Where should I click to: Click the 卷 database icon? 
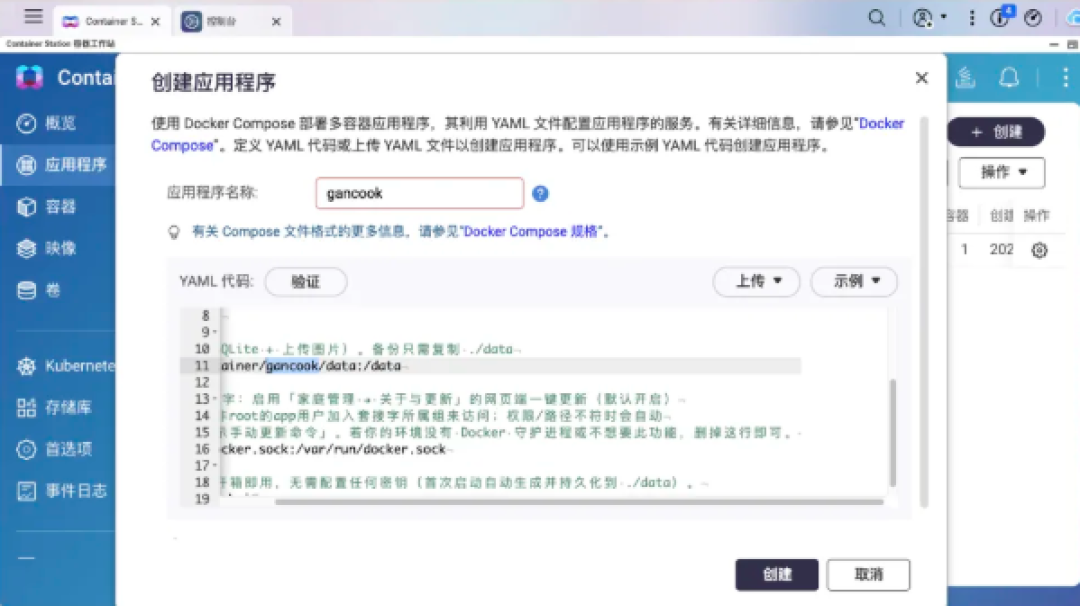(26, 291)
